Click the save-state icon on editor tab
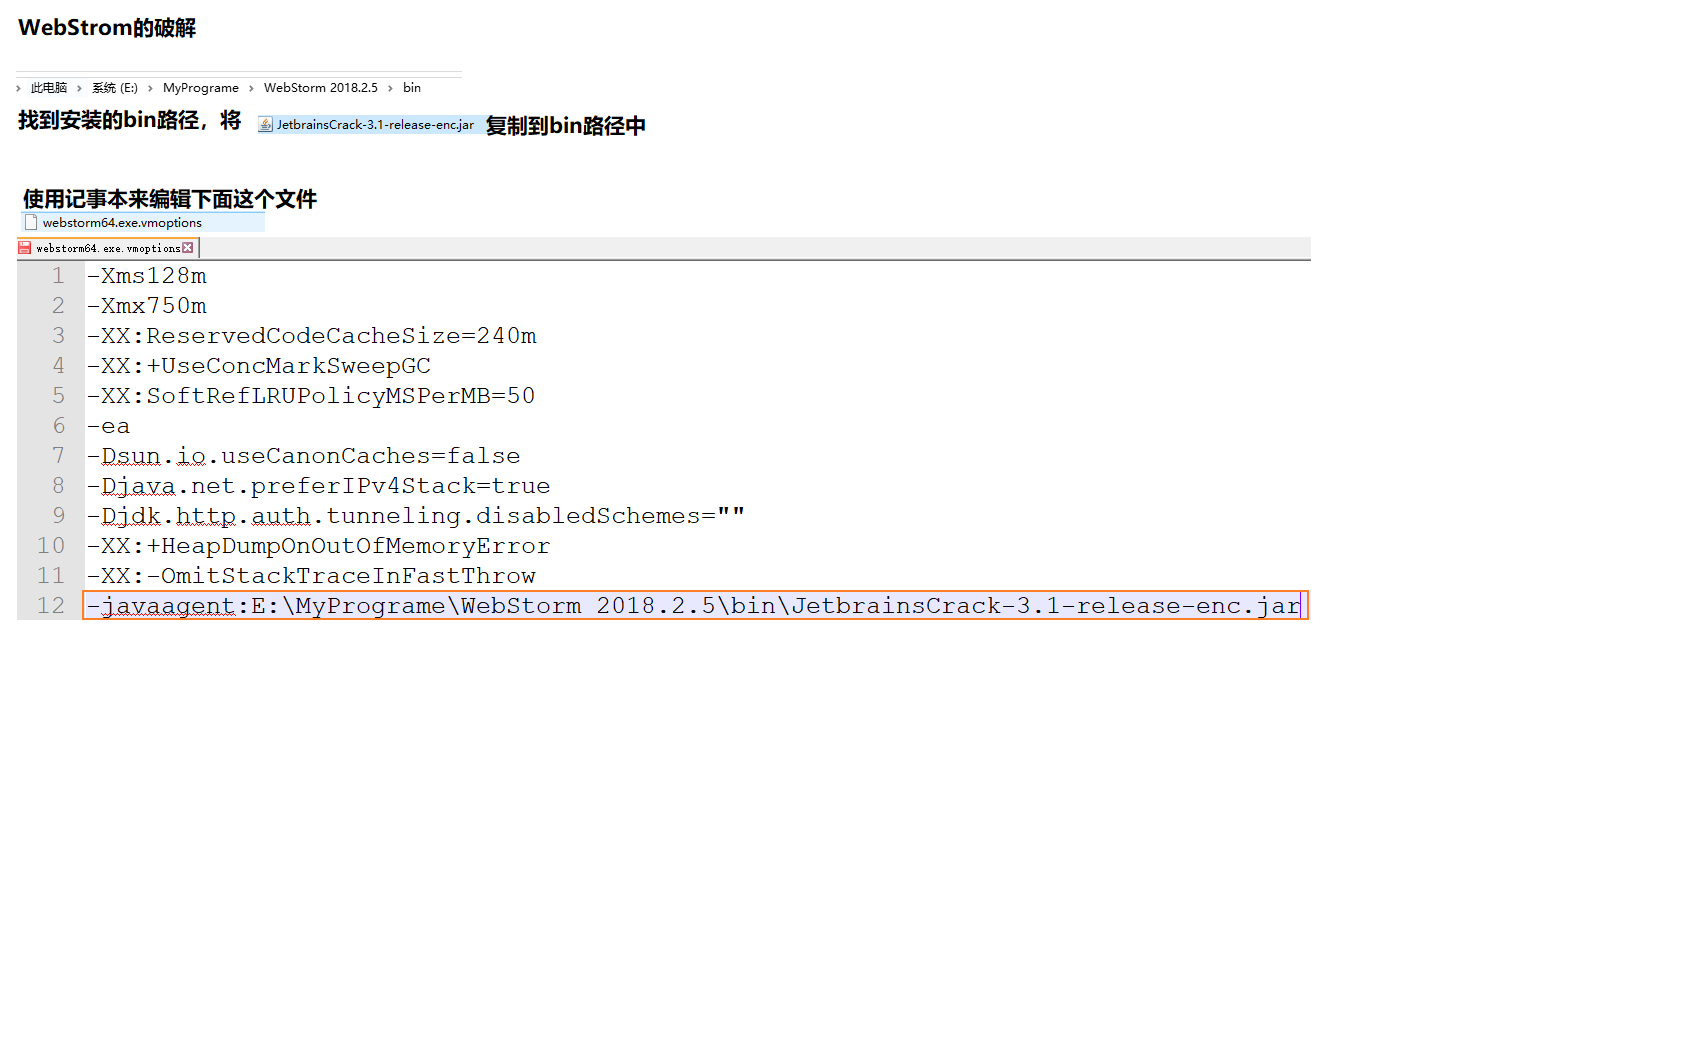The width and height of the screenshot is (1698, 1040). [x=25, y=248]
